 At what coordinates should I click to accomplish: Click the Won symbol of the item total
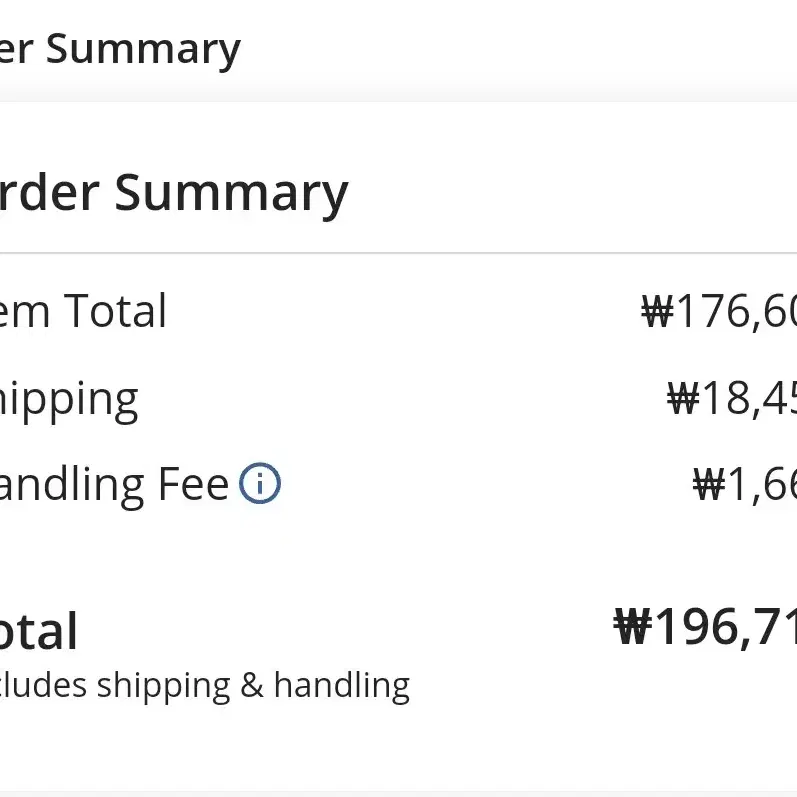tap(658, 310)
